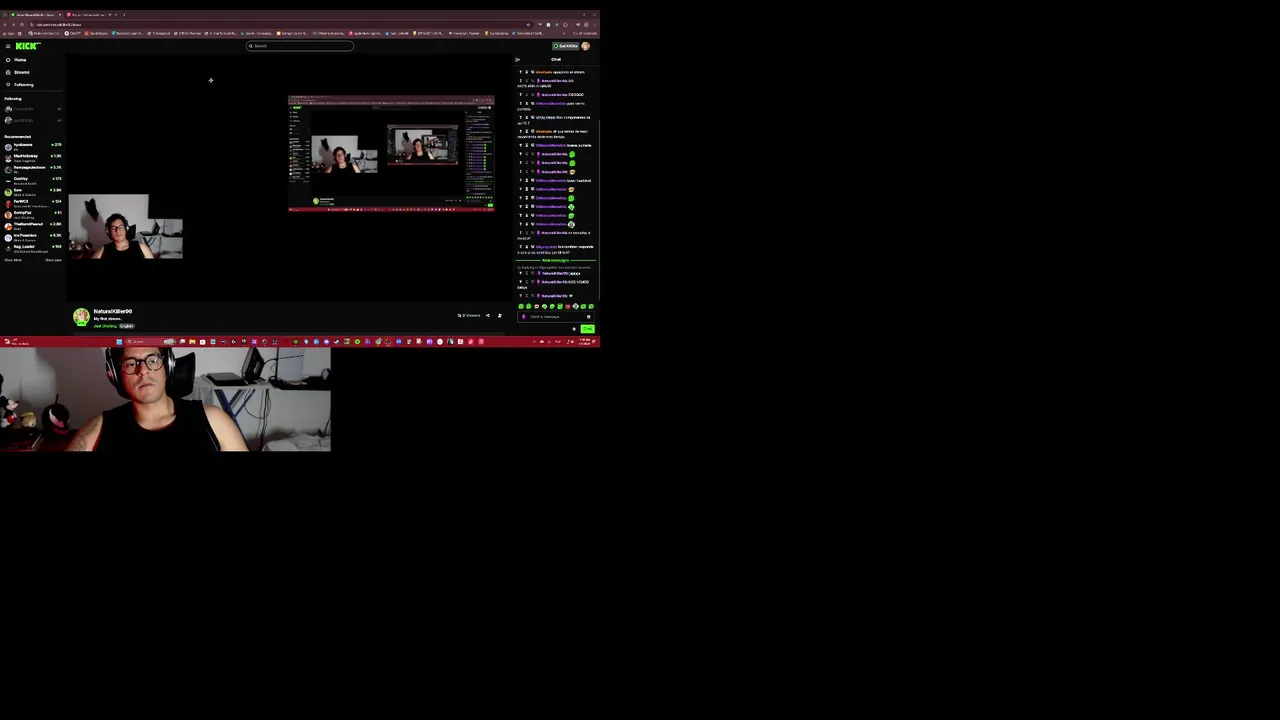
Task: Open a new browser tab
Action: click(x=124, y=15)
